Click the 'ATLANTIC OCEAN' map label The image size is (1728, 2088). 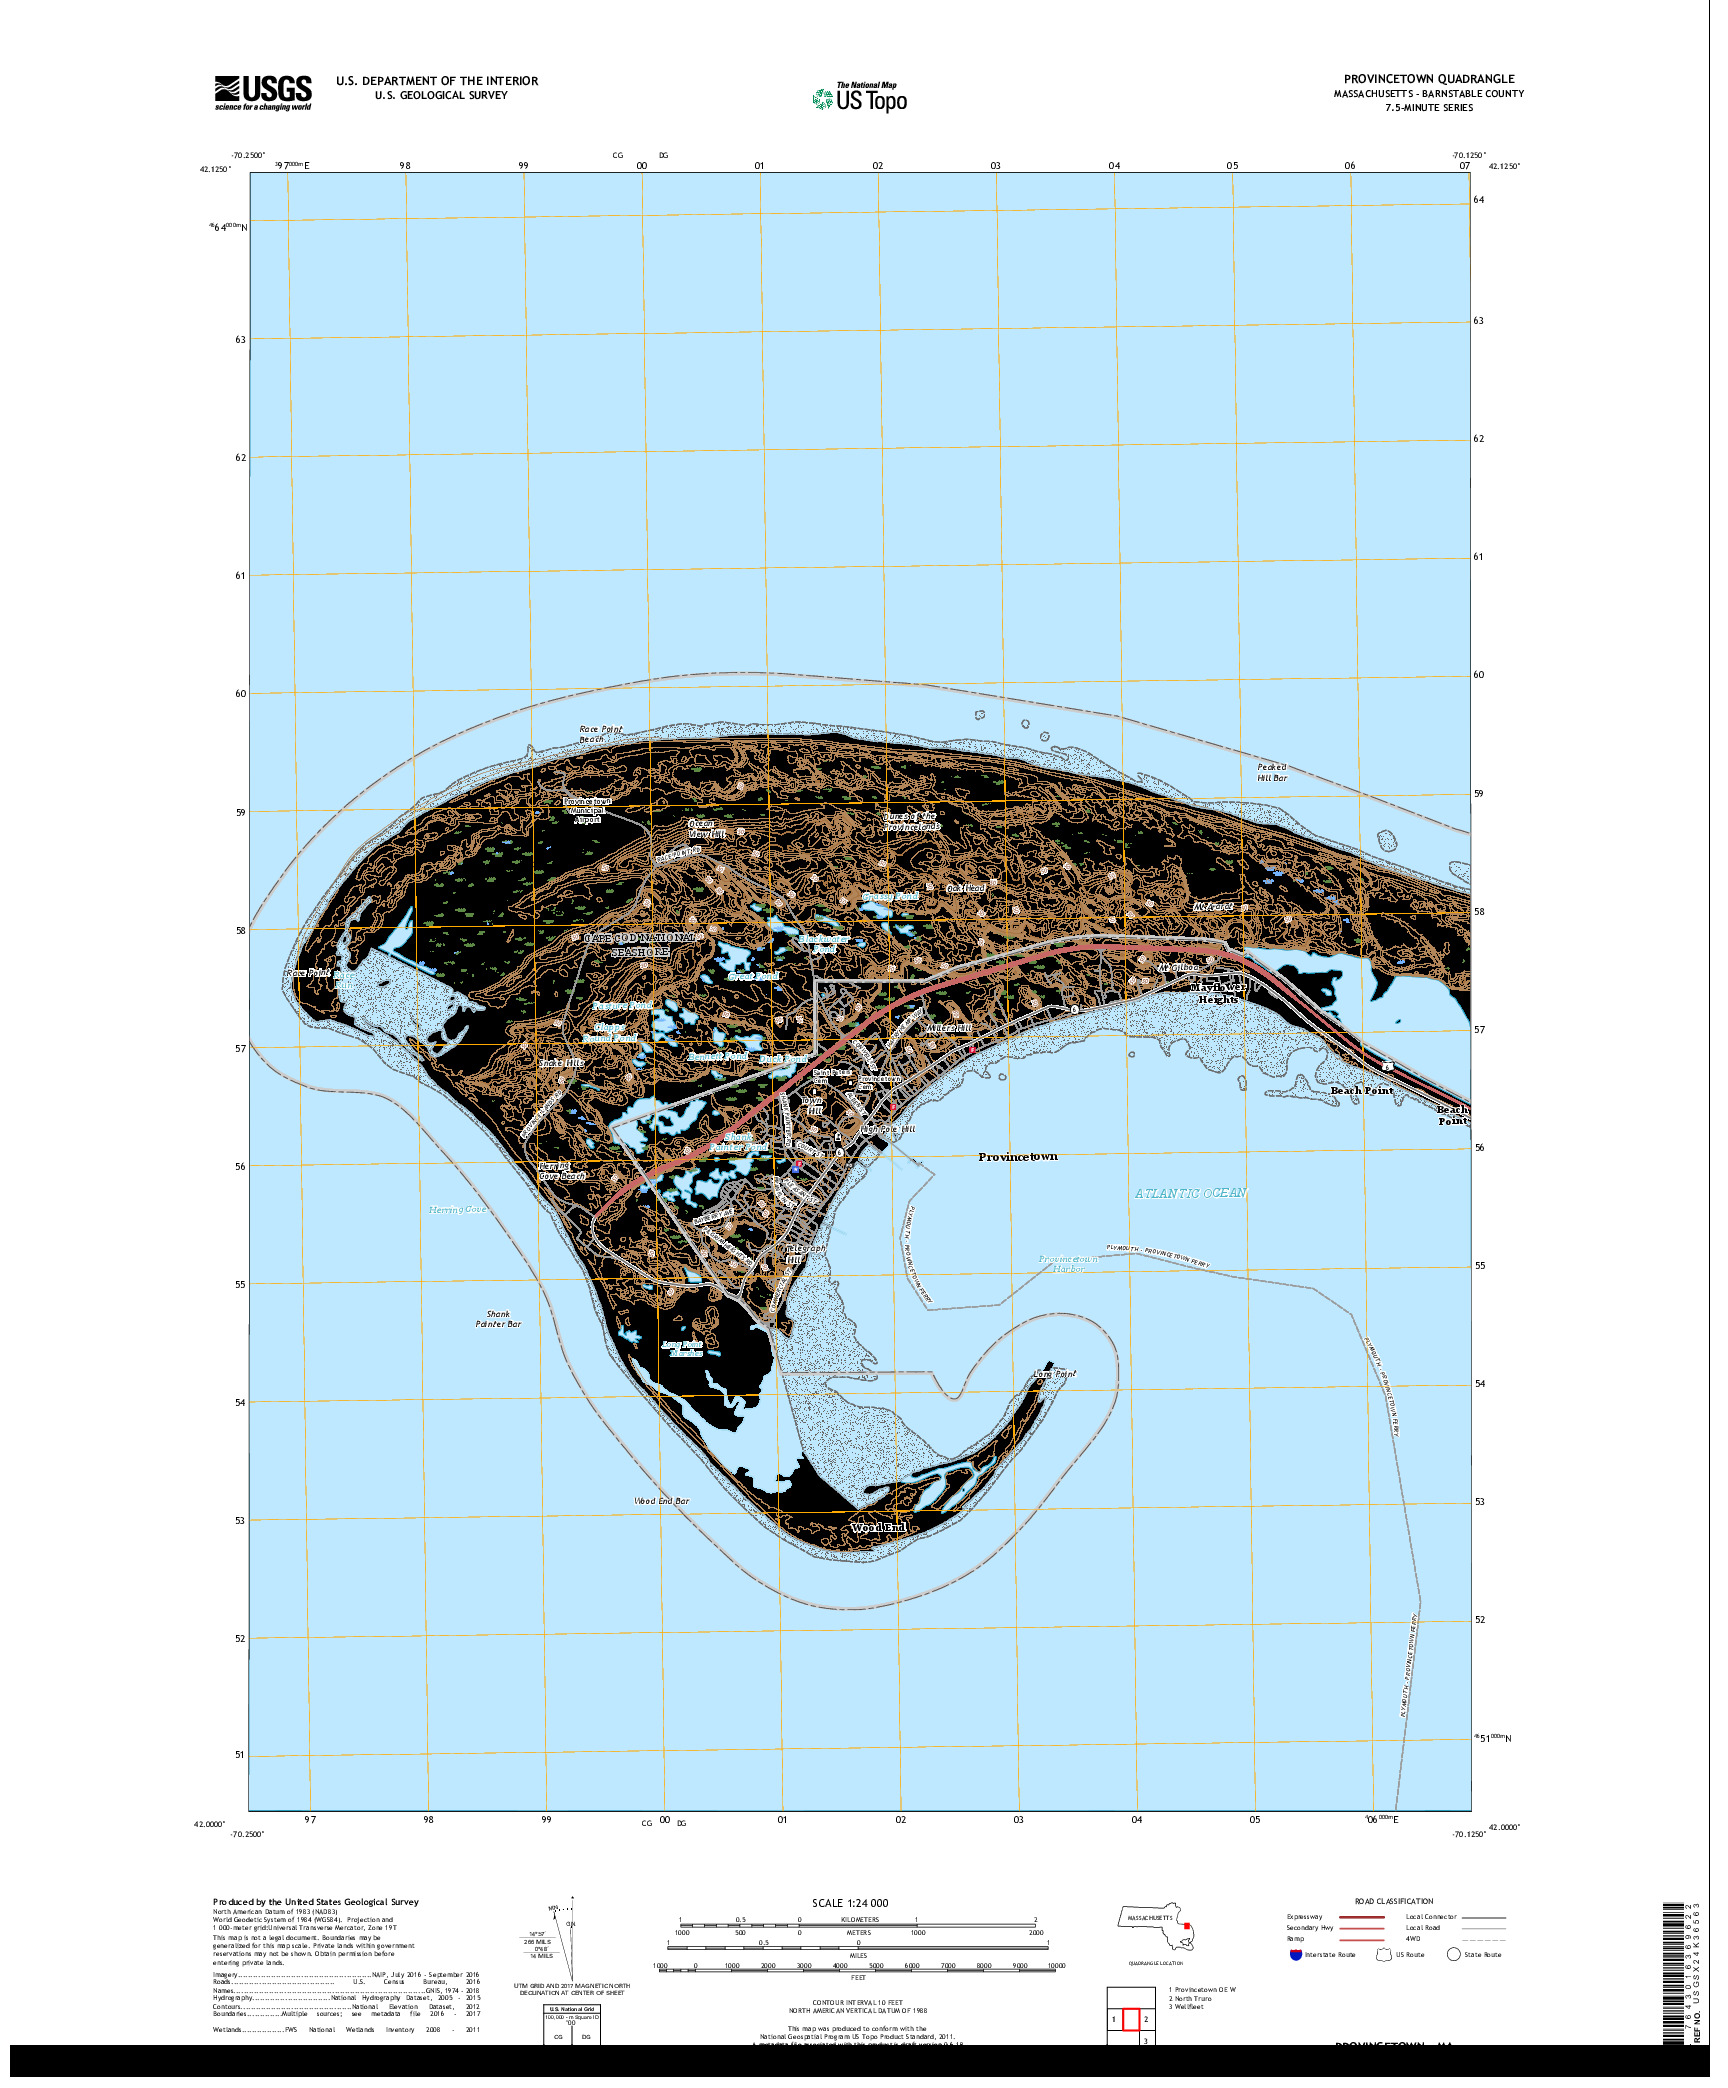pos(1190,1193)
